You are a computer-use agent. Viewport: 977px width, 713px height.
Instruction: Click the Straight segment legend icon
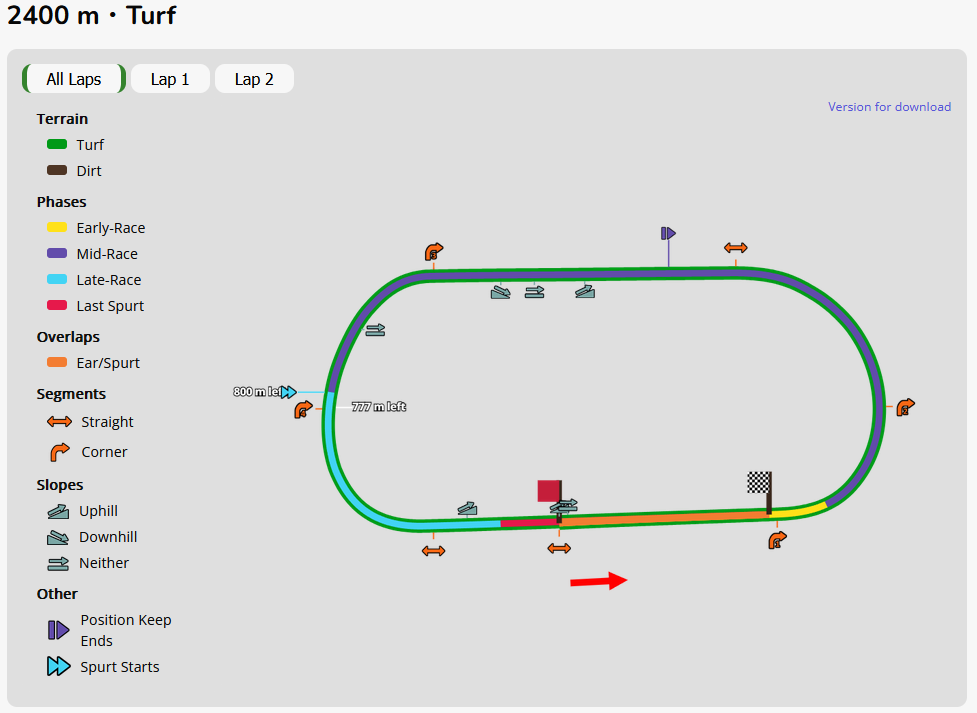coord(59,422)
